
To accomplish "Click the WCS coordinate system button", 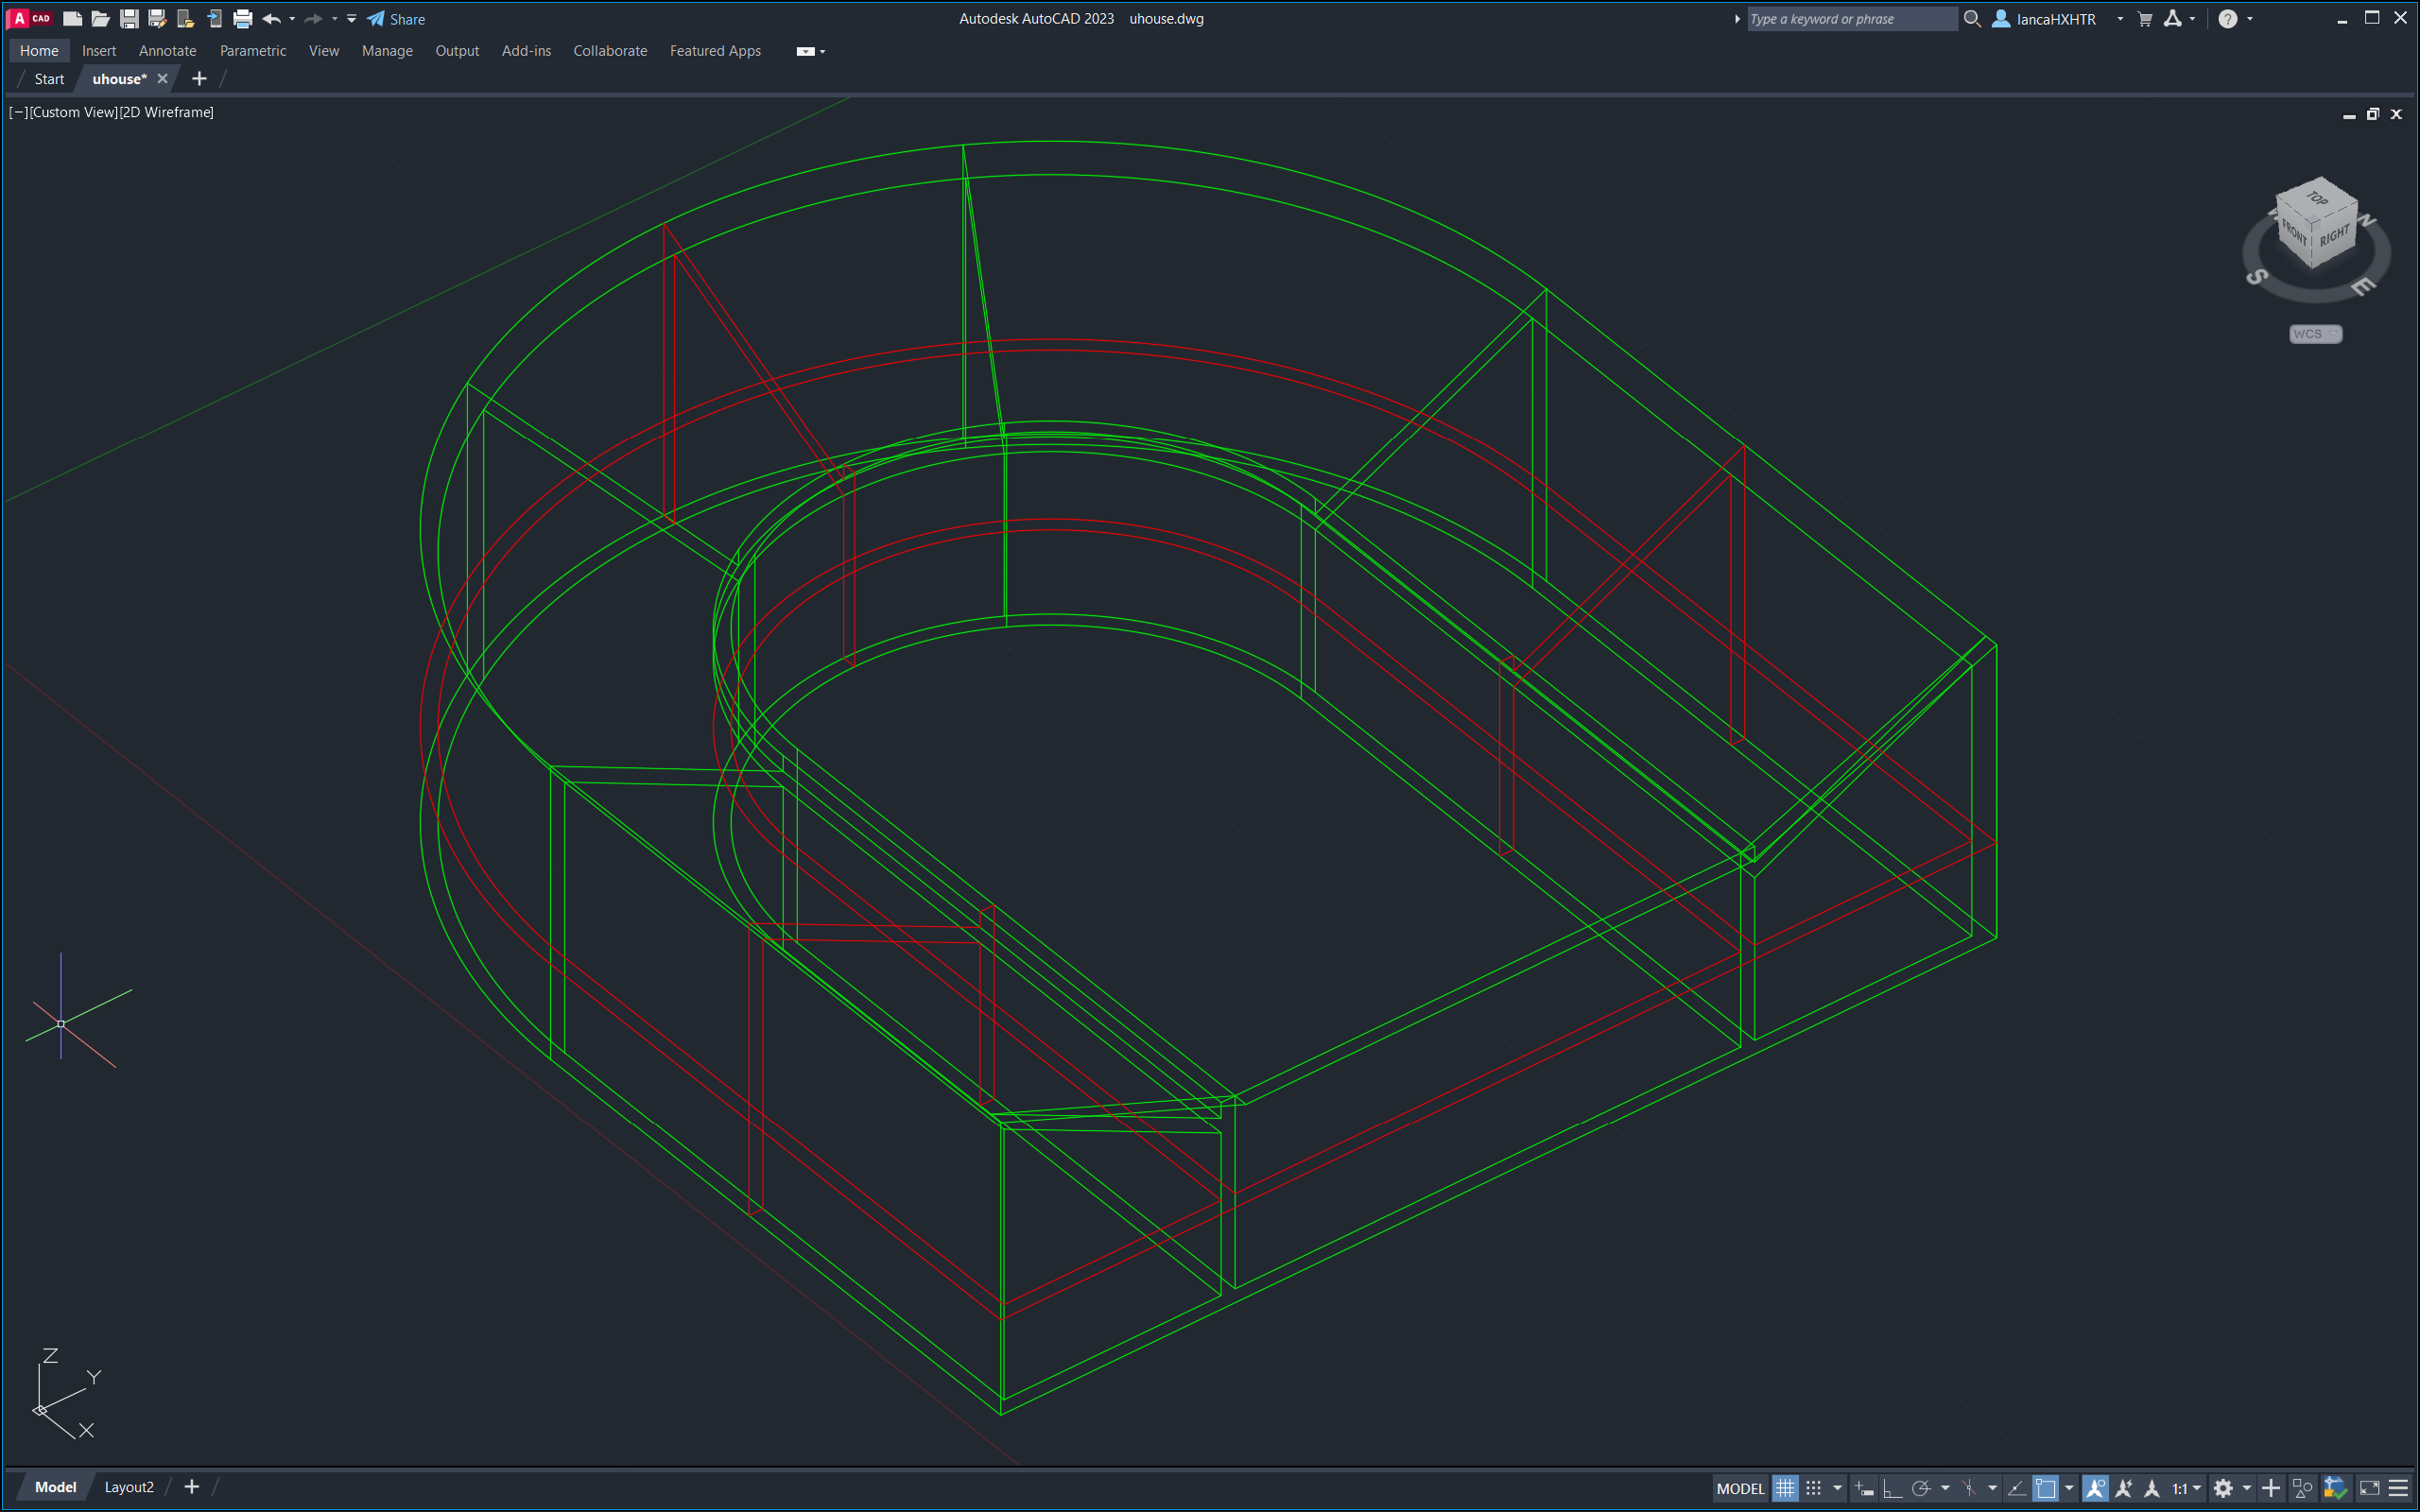I will point(2314,334).
